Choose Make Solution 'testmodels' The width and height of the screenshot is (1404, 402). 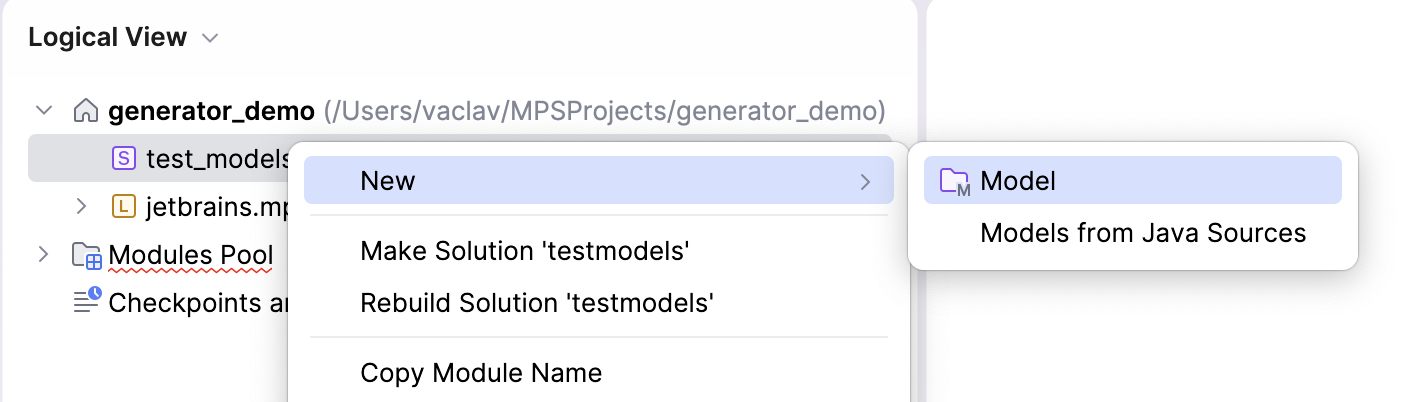coord(525,252)
